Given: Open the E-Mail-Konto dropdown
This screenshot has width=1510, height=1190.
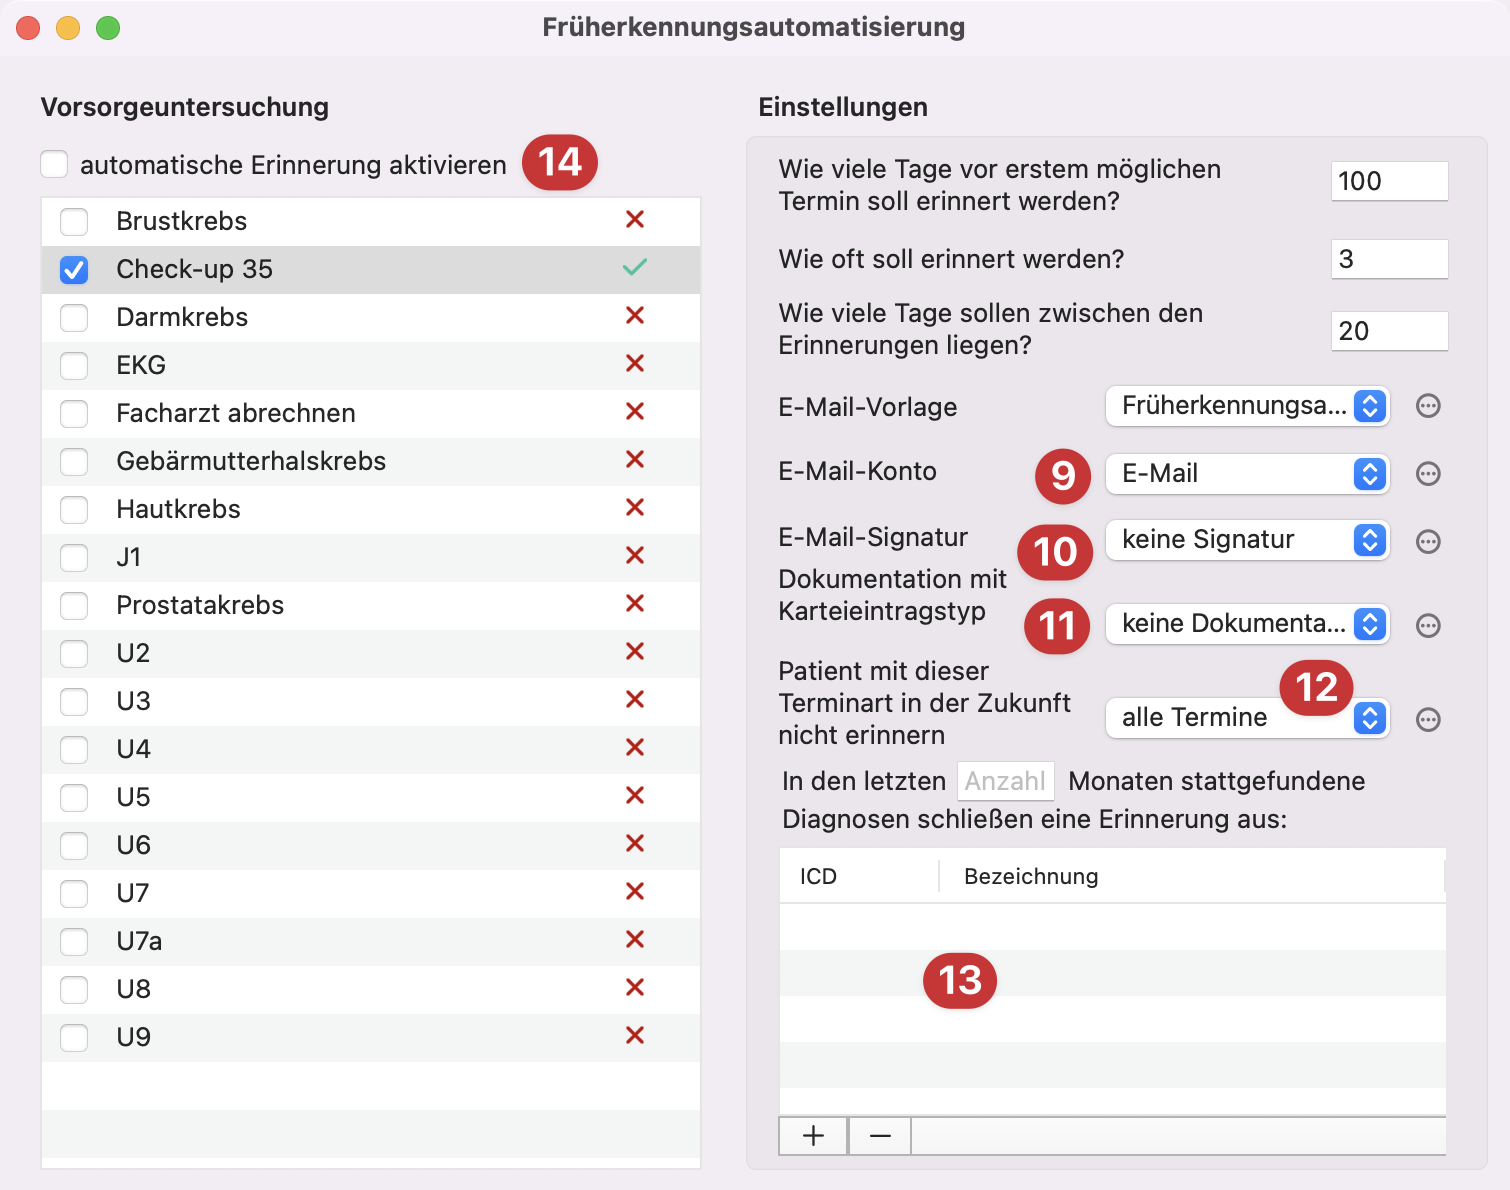Looking at the screenshot, I should click(1247, 474).
